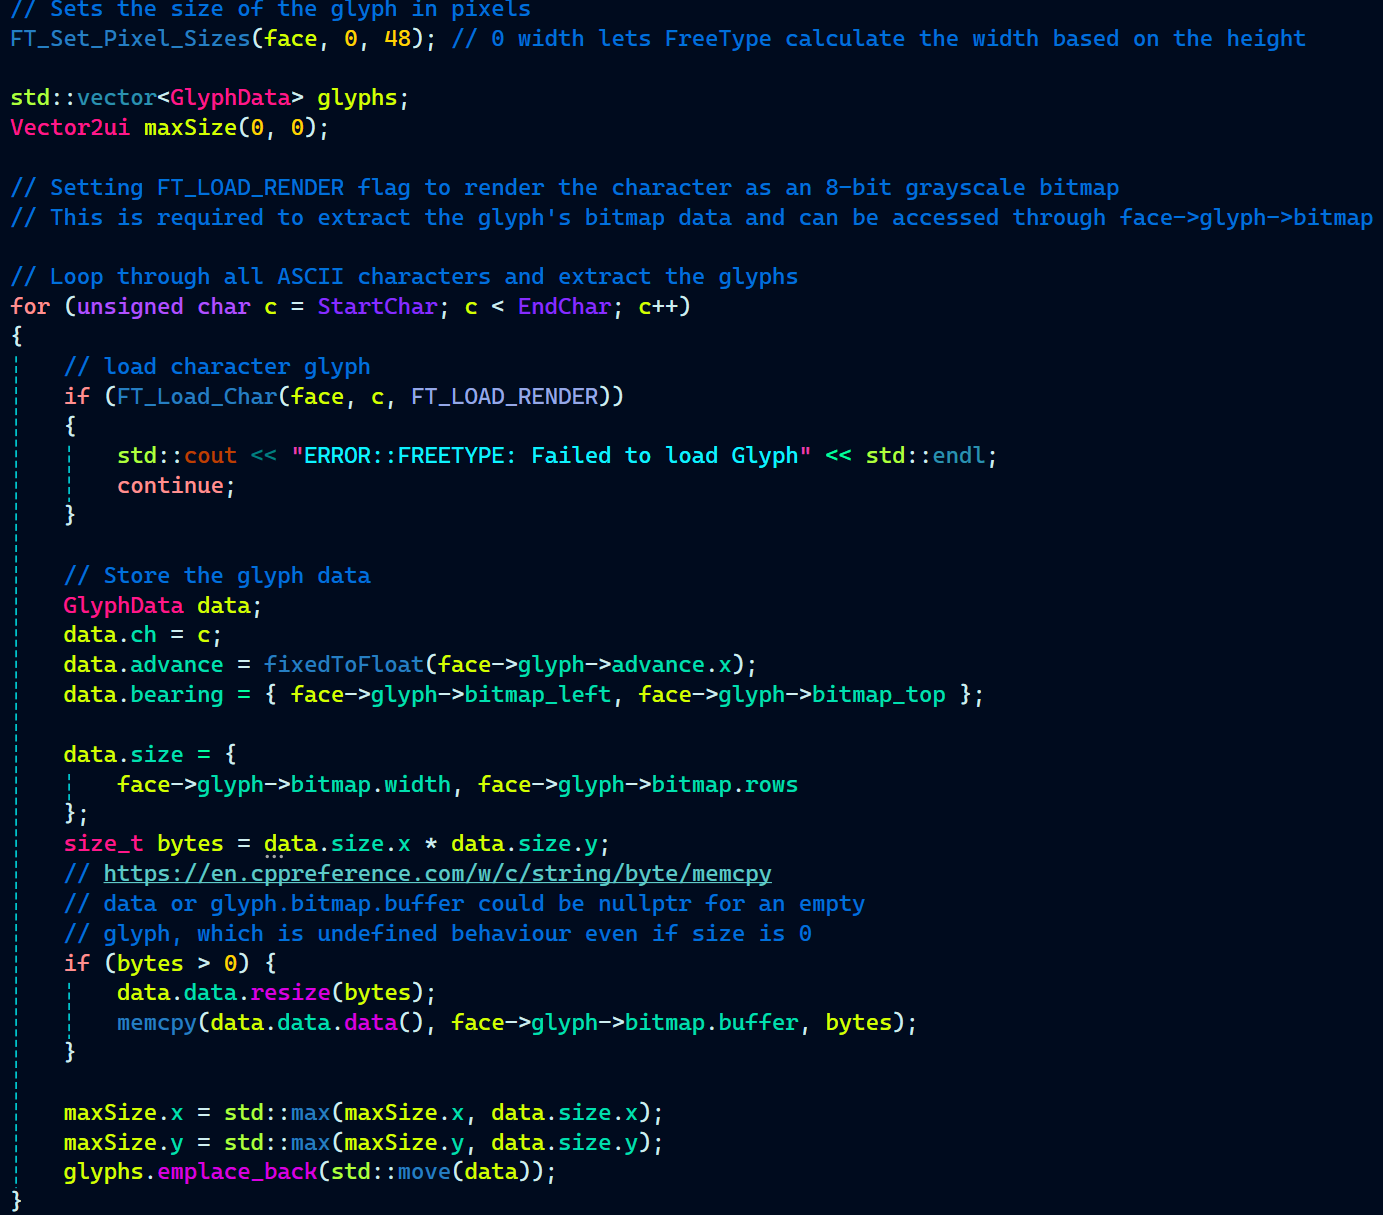This screenshot has width=1383, height=1215.
Task: Open the cppreference memcpy documentation link
Action: [x=437, y=873]
